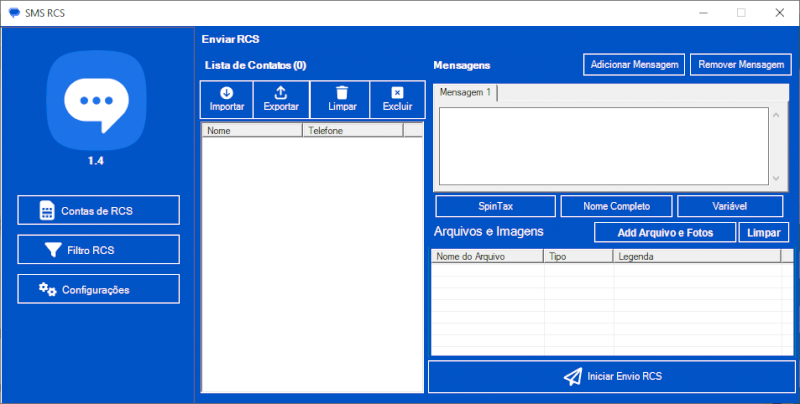Open Contas de RCS from sidebar
800x404 pixels.
[x=98, y=210]
